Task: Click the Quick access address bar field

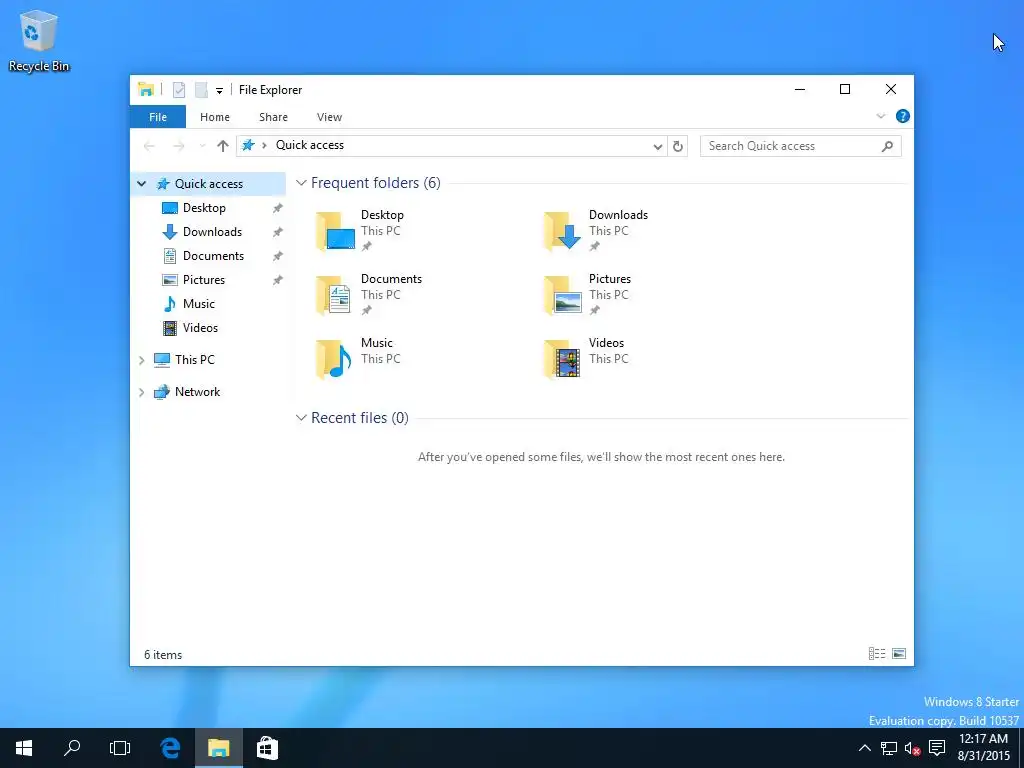Action: pos(451,146)
